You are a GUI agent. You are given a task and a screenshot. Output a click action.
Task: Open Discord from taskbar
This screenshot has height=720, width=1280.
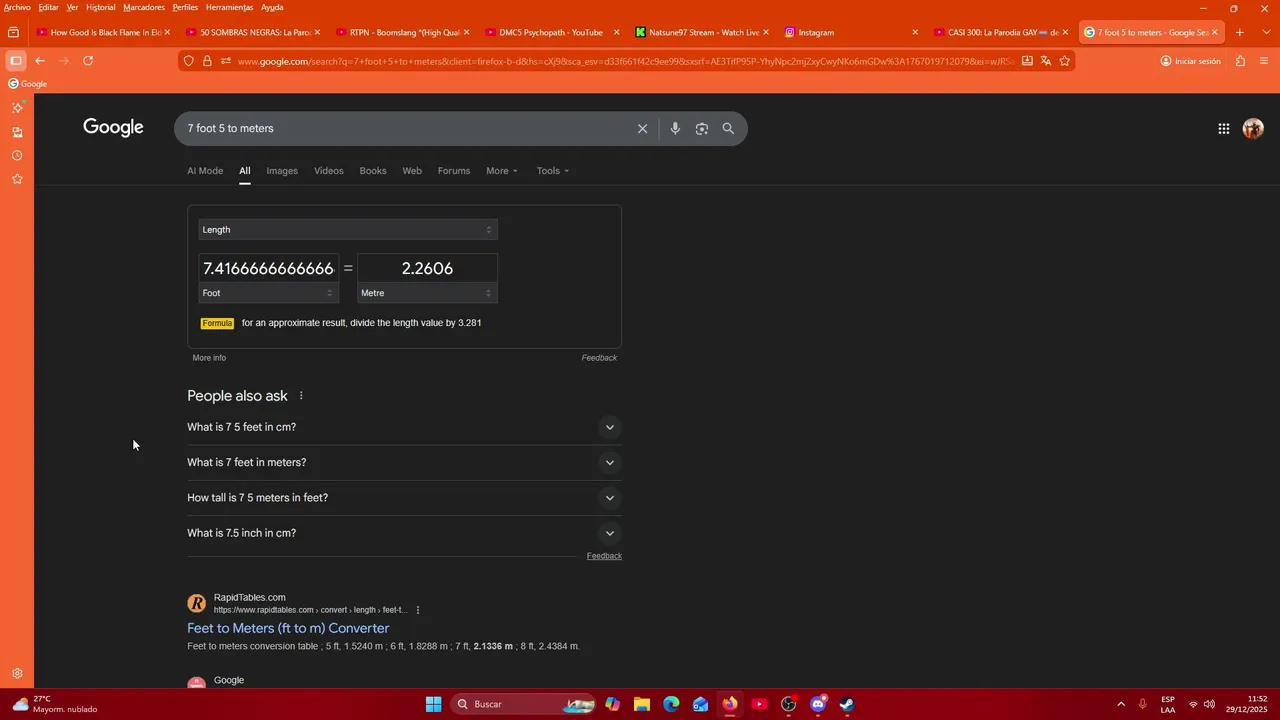click(x=818, y=704)
